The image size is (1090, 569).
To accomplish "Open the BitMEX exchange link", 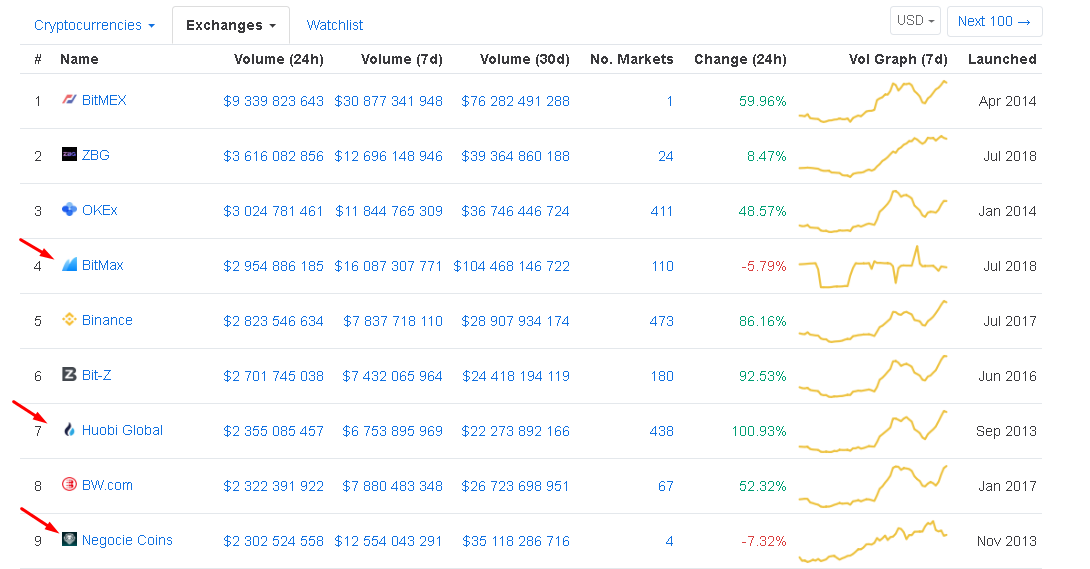I will [x=104, y=100].
